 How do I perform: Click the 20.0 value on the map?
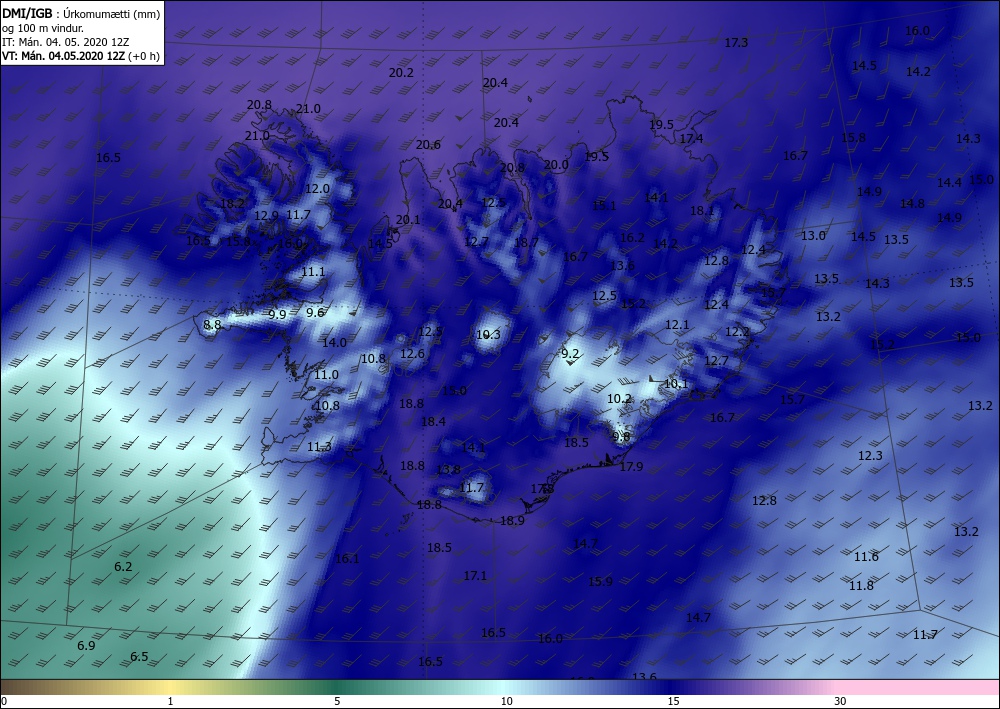[x=556, y=164]
